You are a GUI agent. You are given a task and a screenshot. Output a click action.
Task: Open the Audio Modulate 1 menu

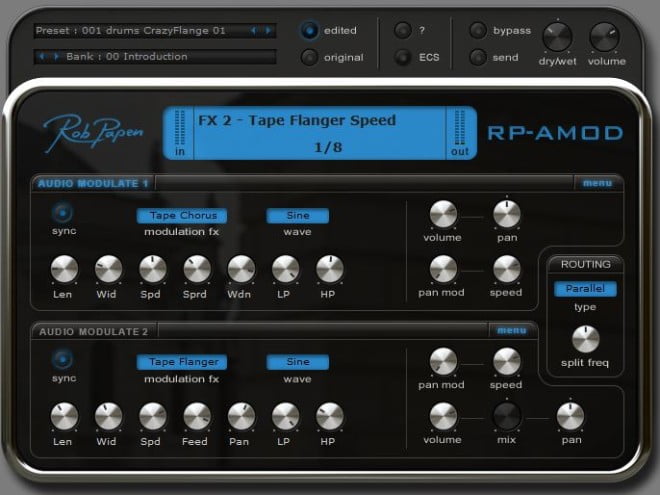click(x=598, y=183)
